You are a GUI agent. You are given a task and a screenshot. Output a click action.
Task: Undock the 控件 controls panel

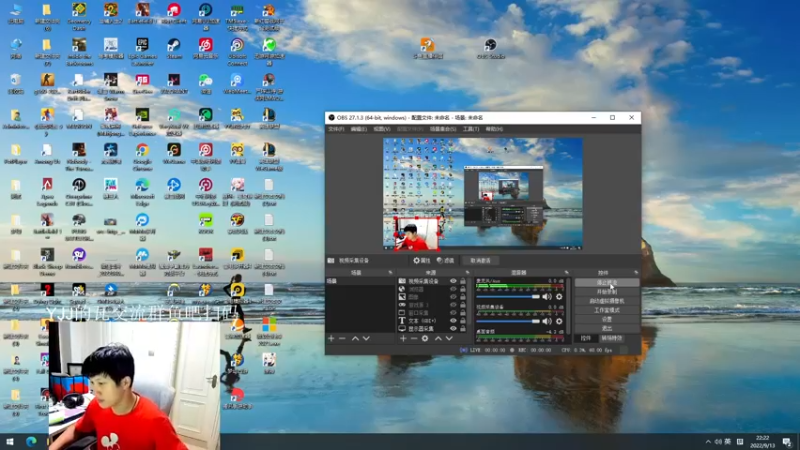[x=636, y=272]
